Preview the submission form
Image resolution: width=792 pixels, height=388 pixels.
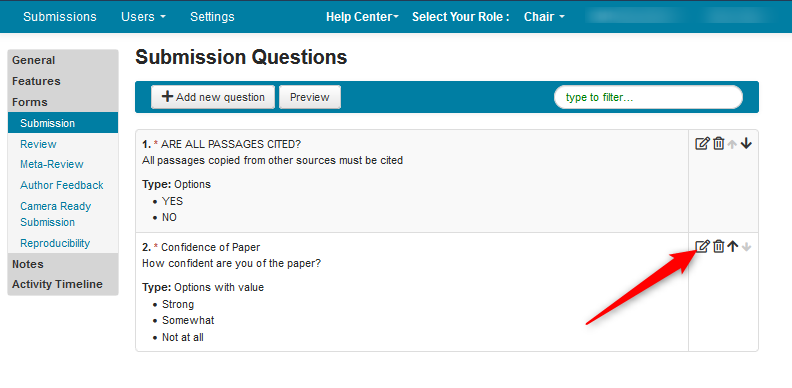310,97
